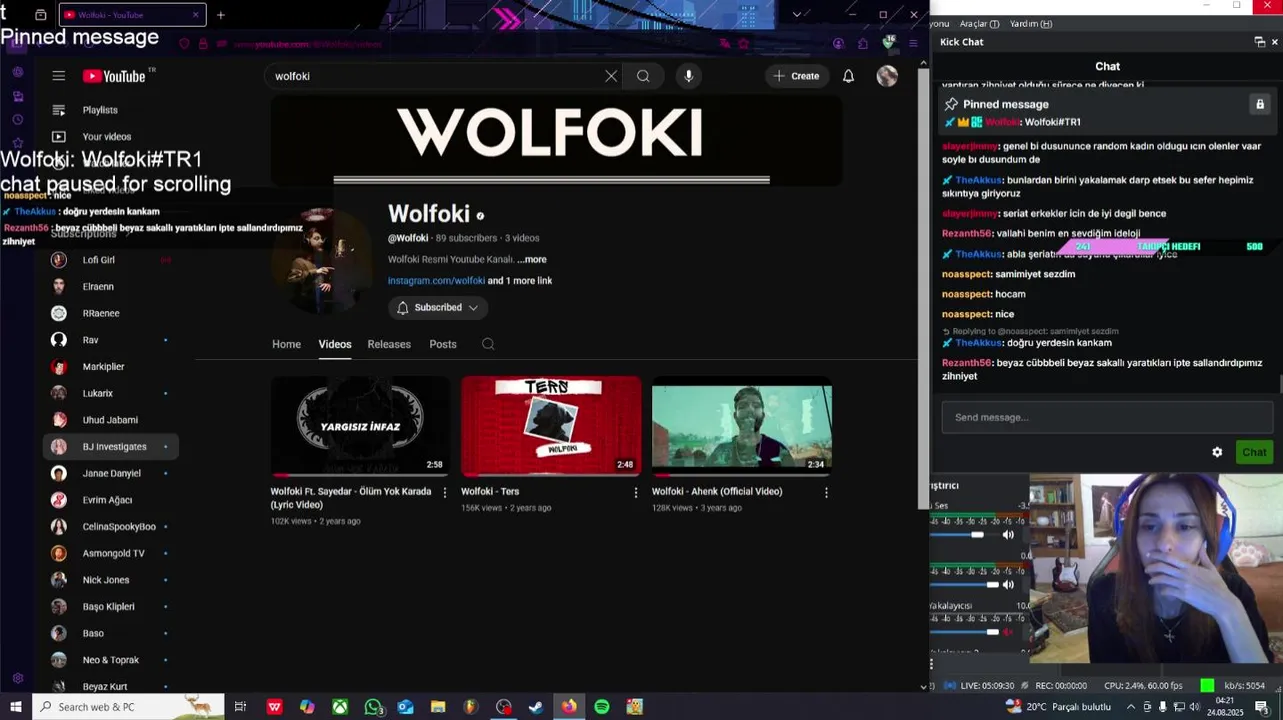Click the Create button
1283x720 pixels.
coord(797,76)
